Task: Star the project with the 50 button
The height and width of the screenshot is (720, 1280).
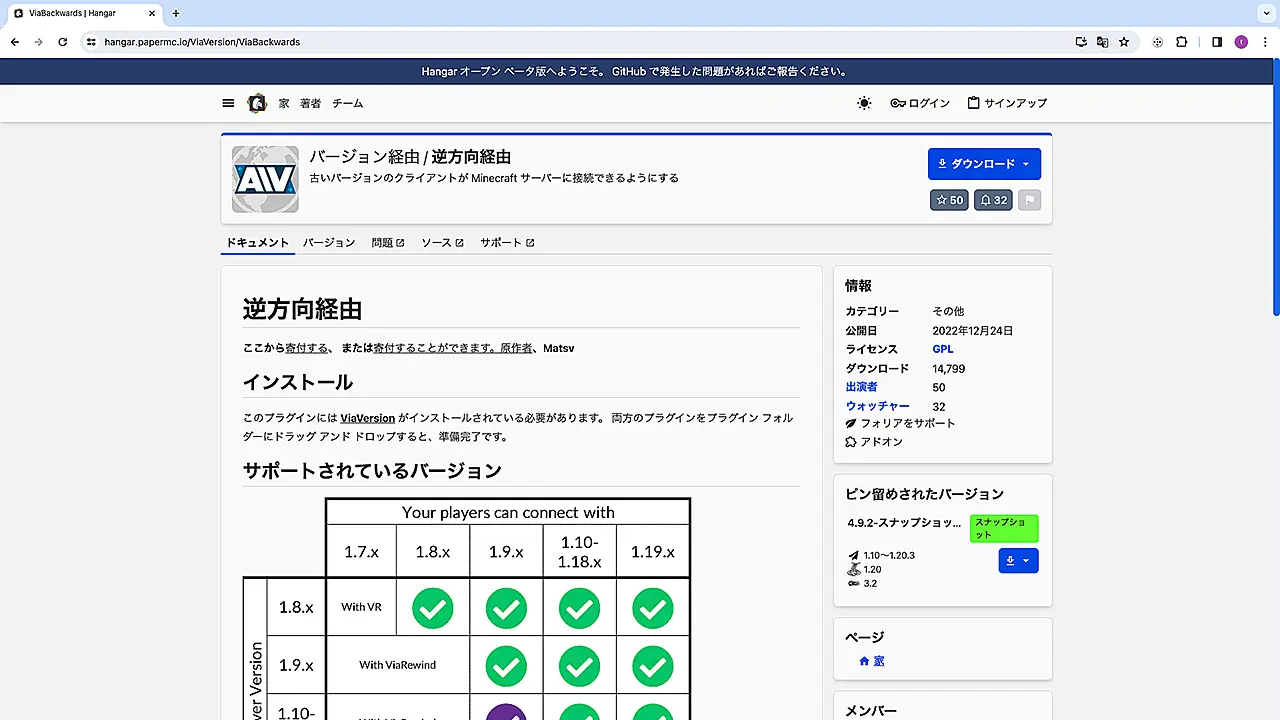Action: point(948,200)
